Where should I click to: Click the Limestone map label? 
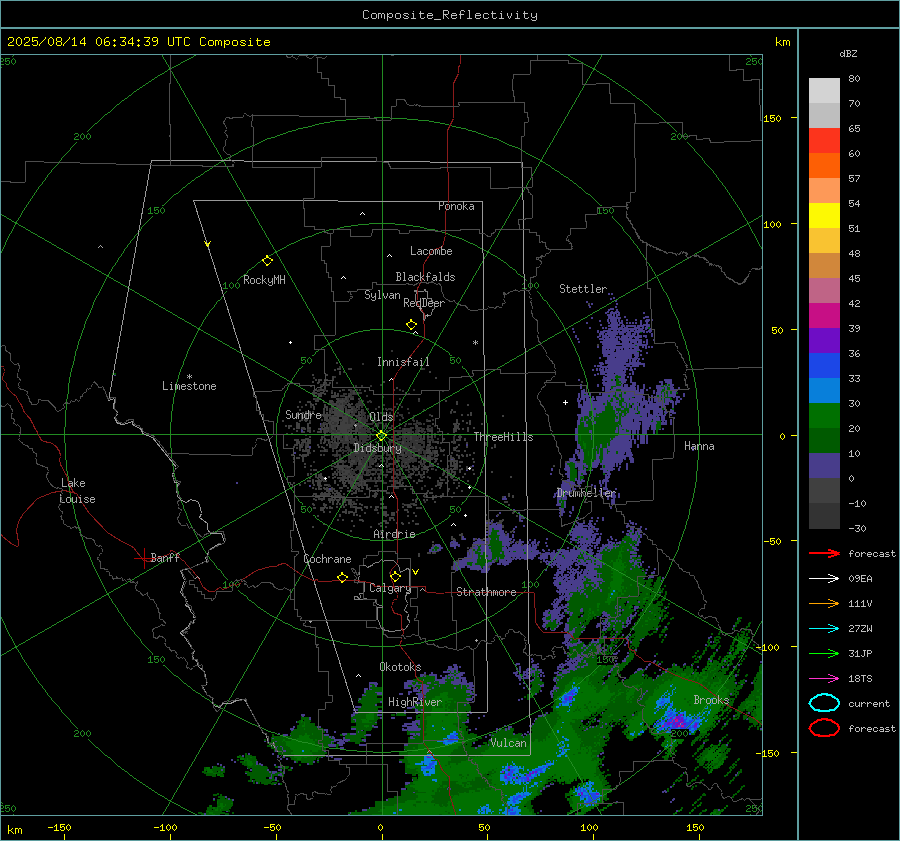pos(189,386)
